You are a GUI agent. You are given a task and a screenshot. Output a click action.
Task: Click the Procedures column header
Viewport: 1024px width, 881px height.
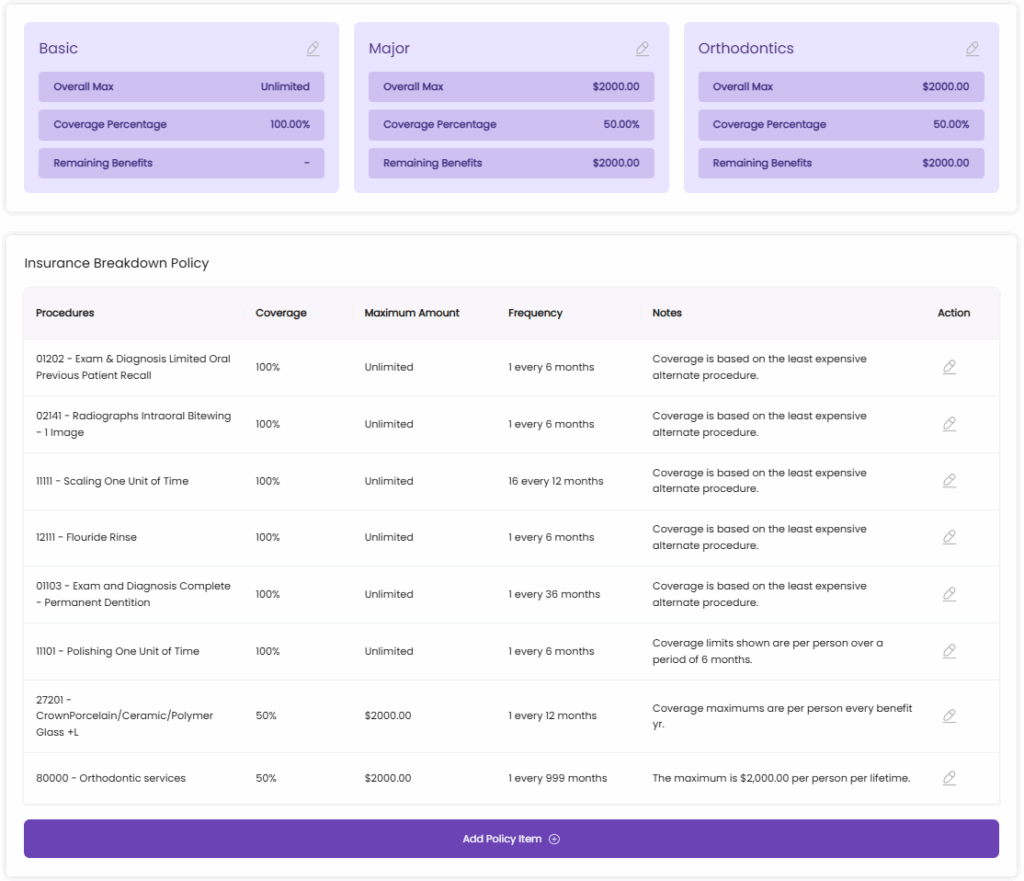tap(65, 313)
